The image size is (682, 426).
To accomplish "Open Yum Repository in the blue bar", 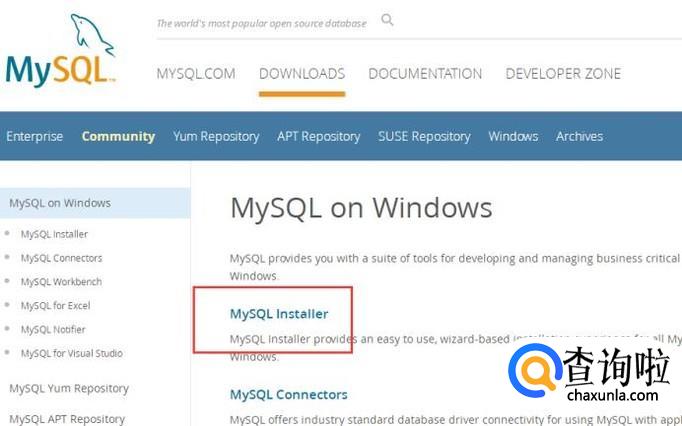I will [x=216, y=136].
